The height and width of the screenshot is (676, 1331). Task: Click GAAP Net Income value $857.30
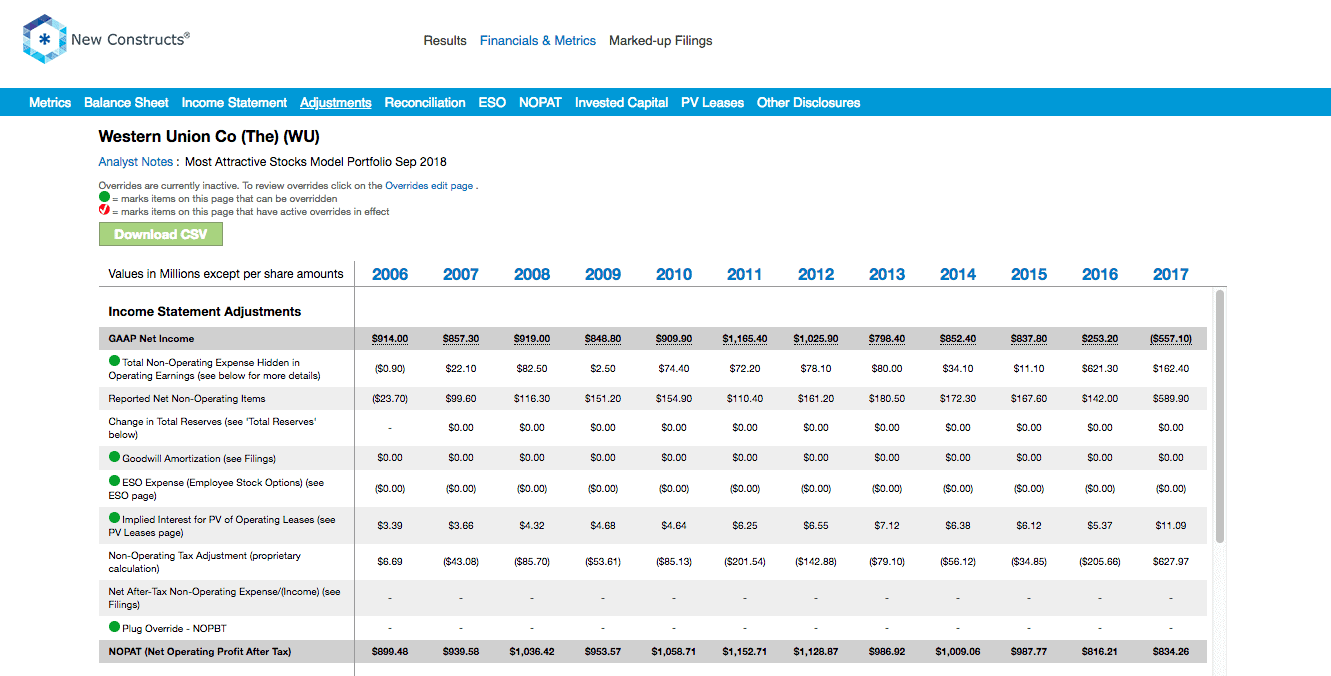point(461,339)
